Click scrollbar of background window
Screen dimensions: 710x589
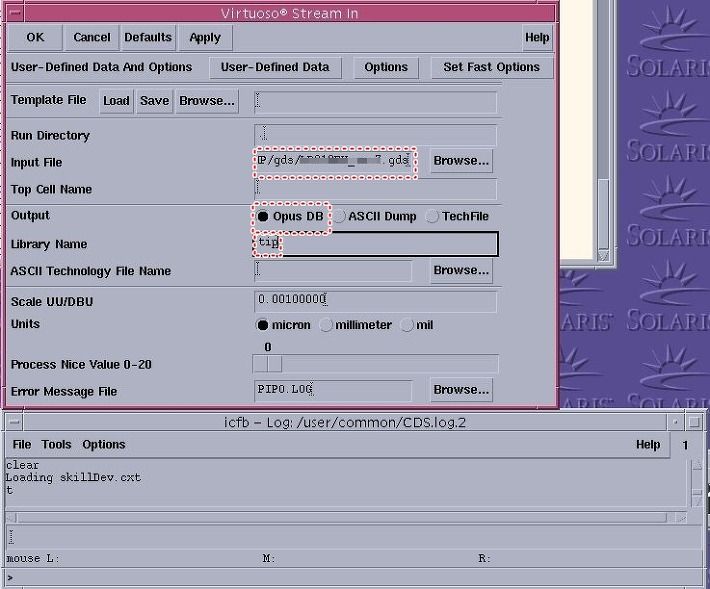603,131
